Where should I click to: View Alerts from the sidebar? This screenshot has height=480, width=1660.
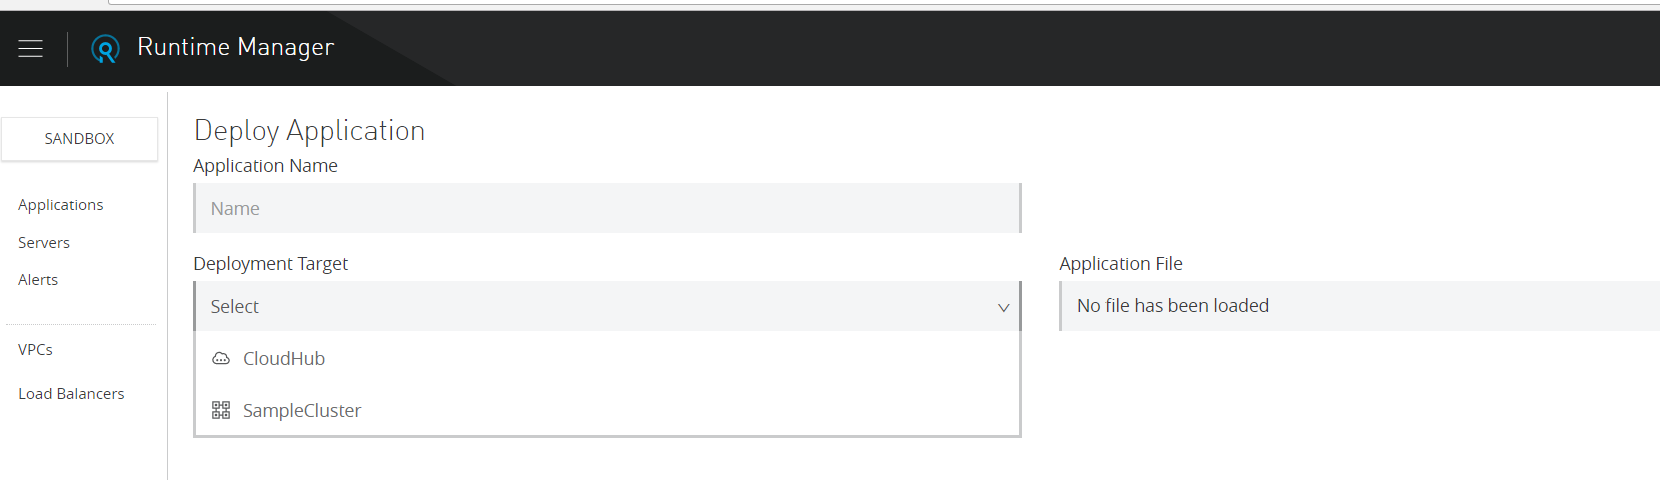click(38, 280)
